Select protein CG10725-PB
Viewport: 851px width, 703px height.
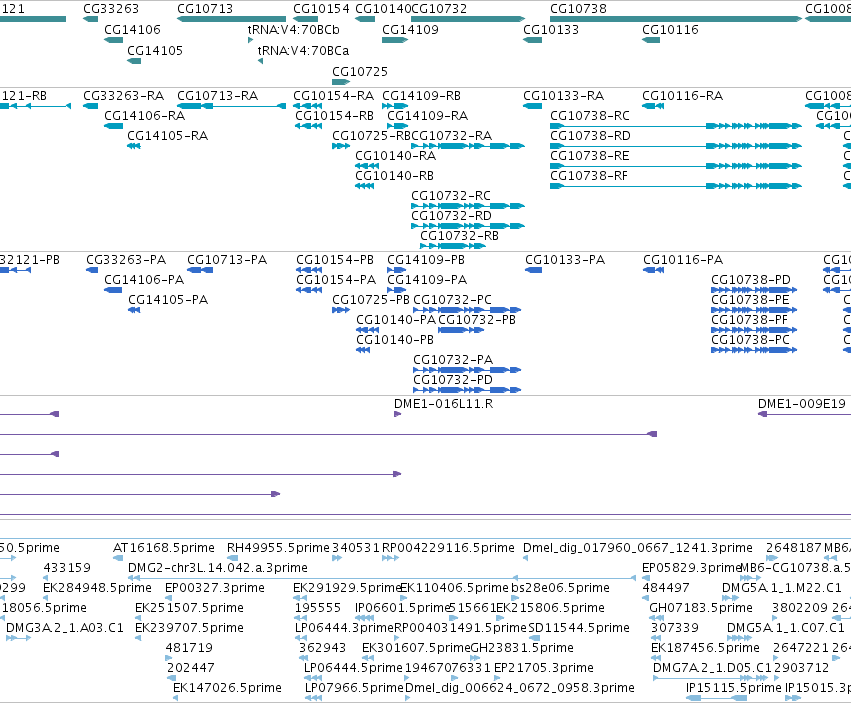pos(371,300)
